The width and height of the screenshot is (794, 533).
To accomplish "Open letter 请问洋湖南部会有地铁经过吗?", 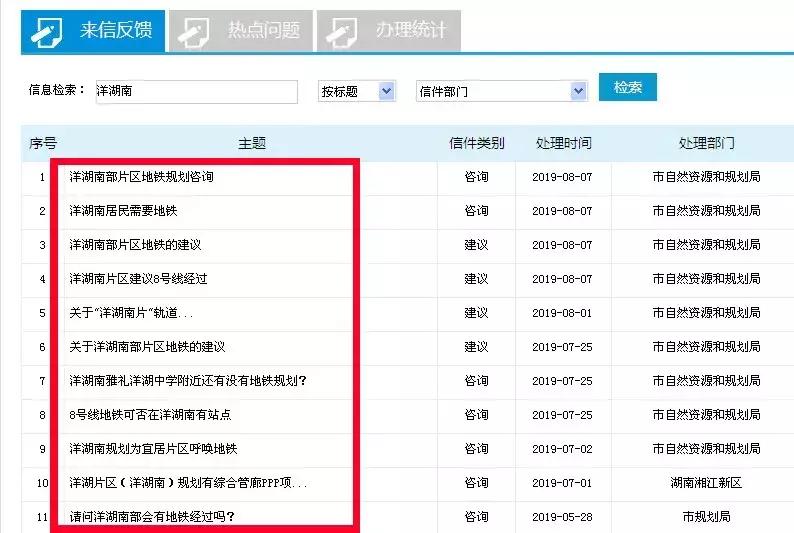I will tap(152, 516).
